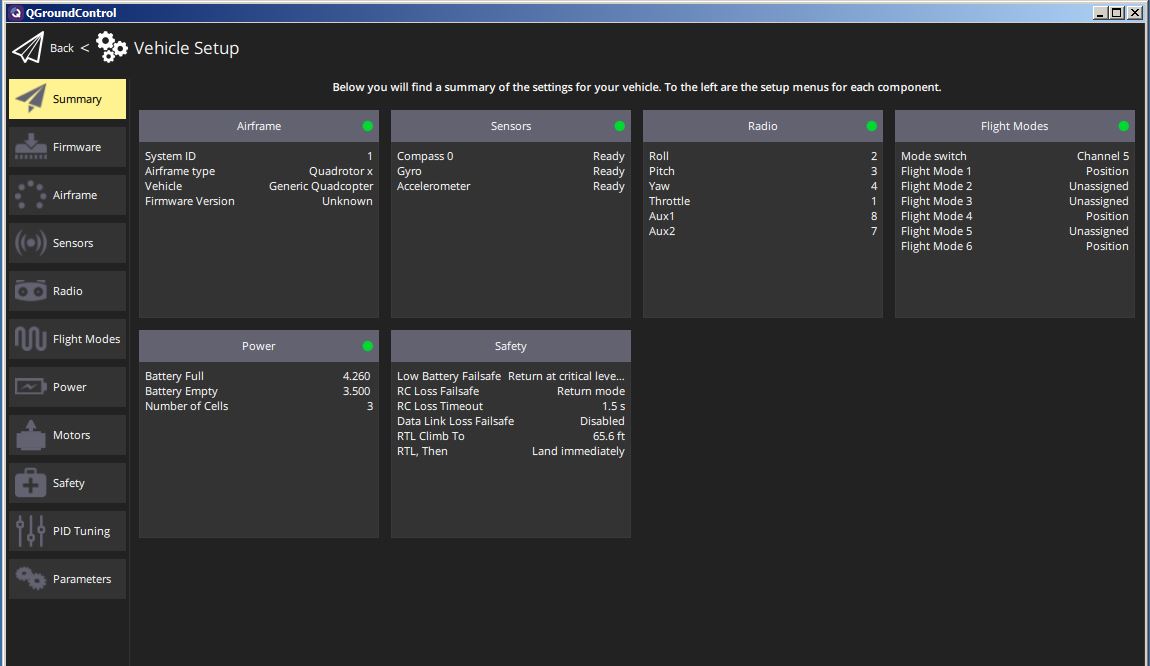Viewport: 1150px width, 666px height.
Task: Click green status dot on Radio card
Action: (871, 126)
